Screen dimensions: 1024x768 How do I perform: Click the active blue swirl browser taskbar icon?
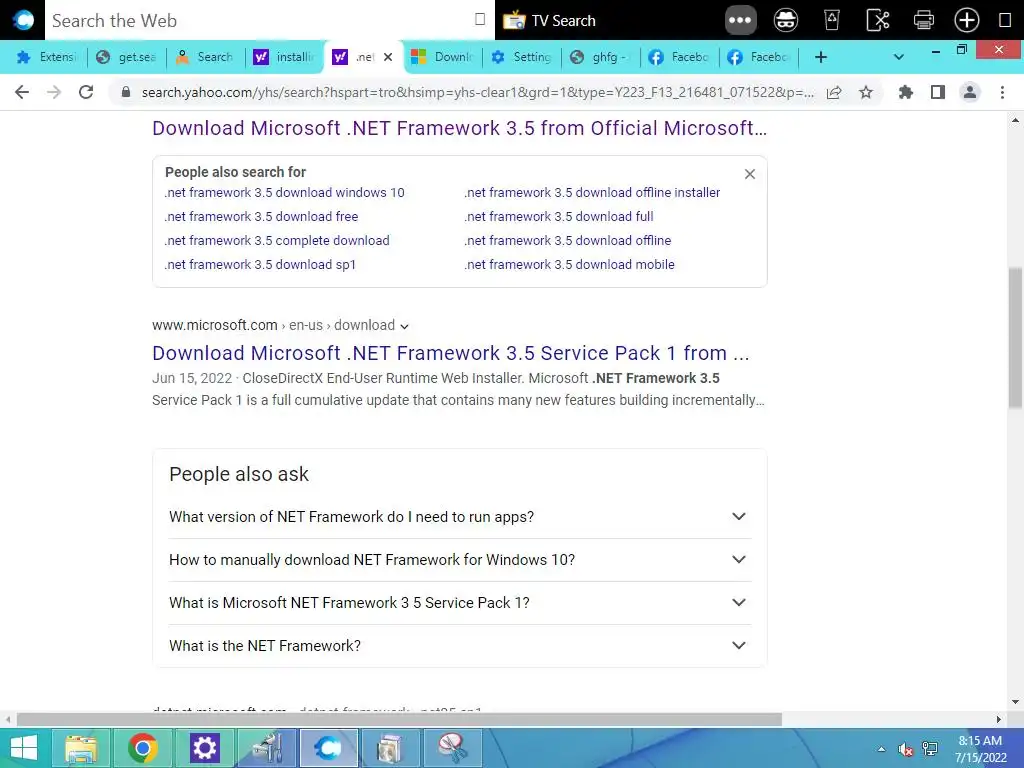click(328, 748)
